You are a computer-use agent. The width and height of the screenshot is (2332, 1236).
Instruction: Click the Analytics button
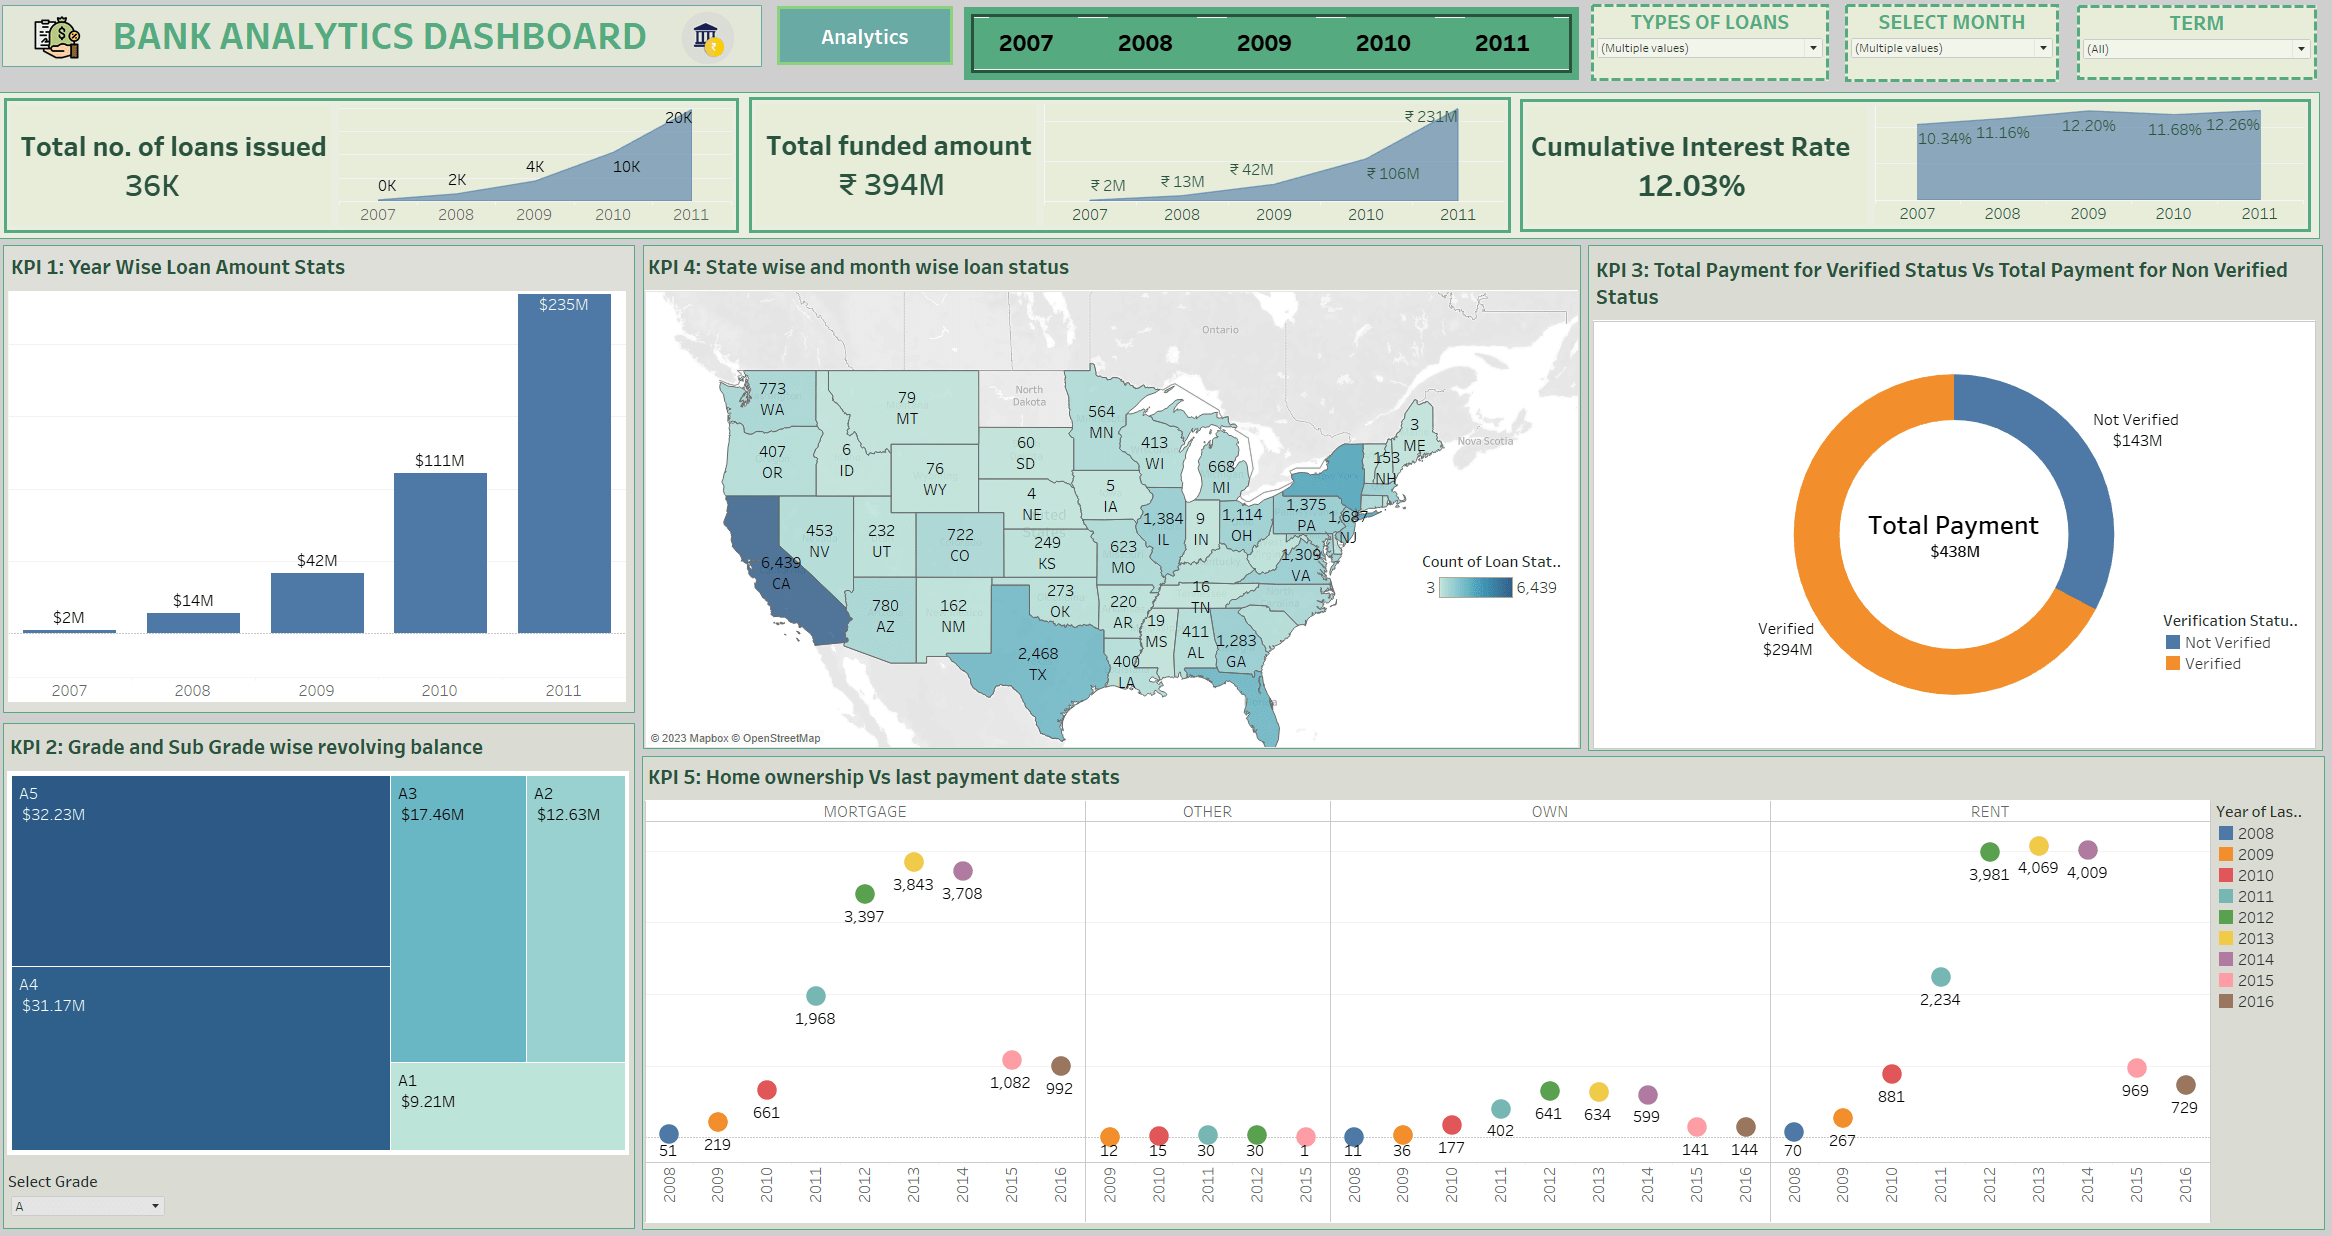point(864,37)
